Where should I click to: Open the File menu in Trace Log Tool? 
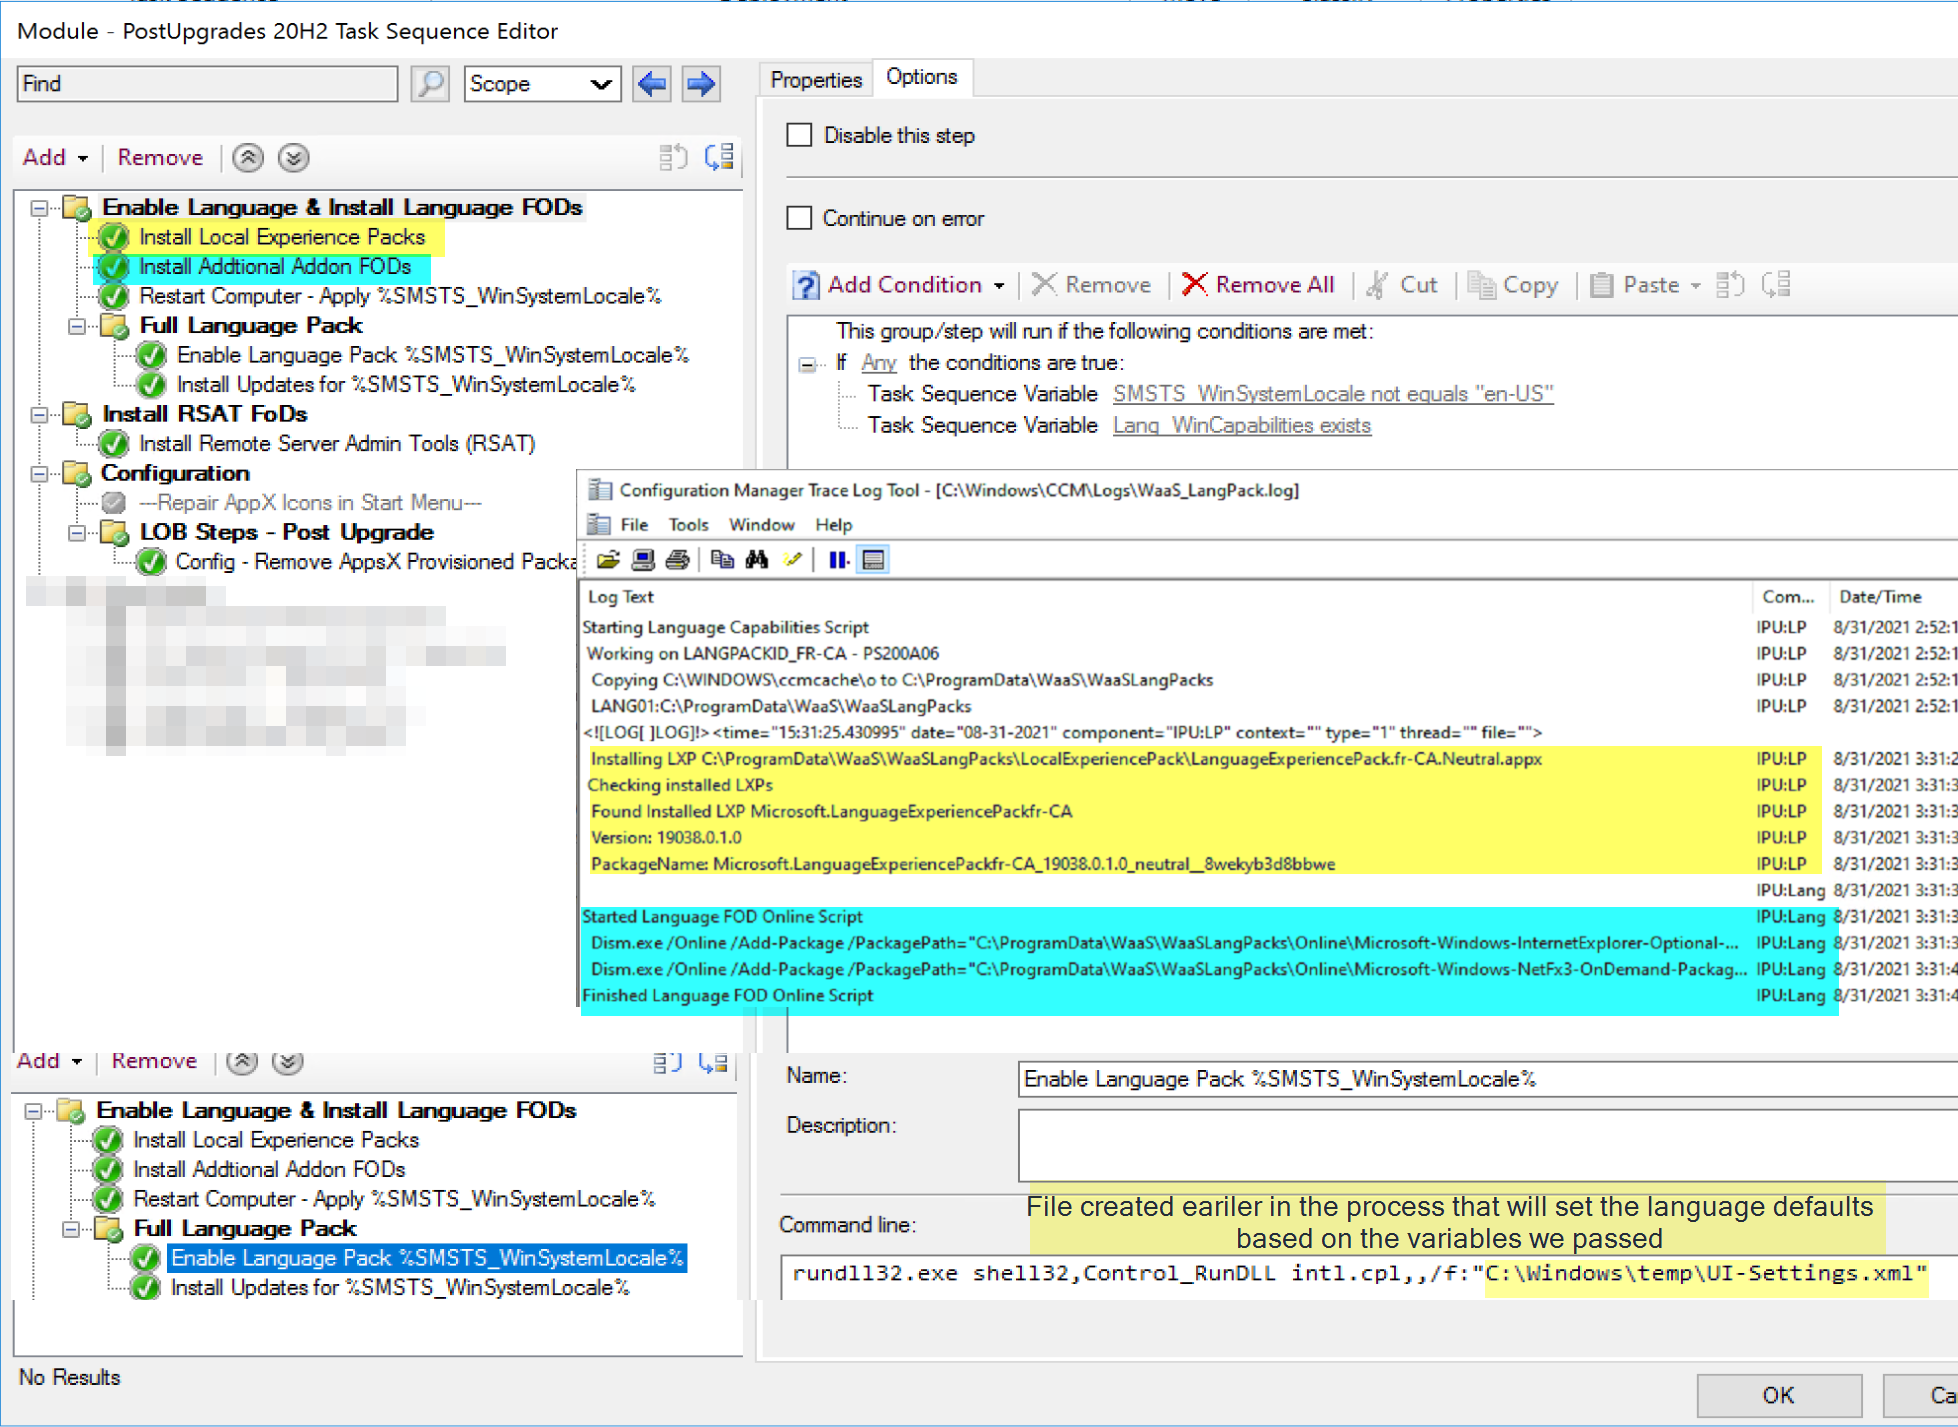634,525
